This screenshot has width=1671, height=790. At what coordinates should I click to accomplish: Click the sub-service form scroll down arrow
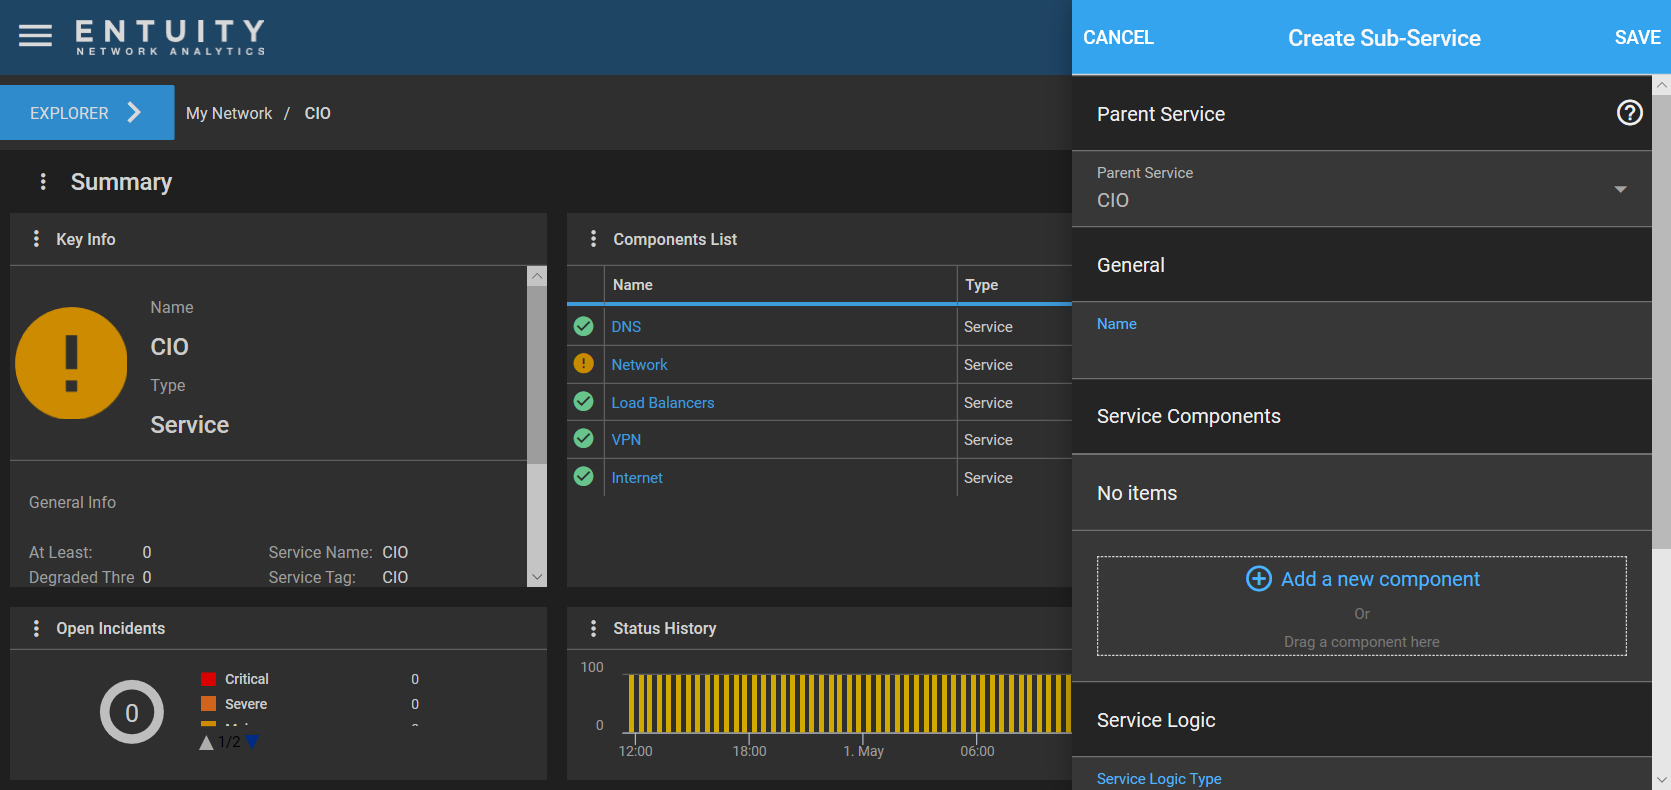pos(1661,780)
